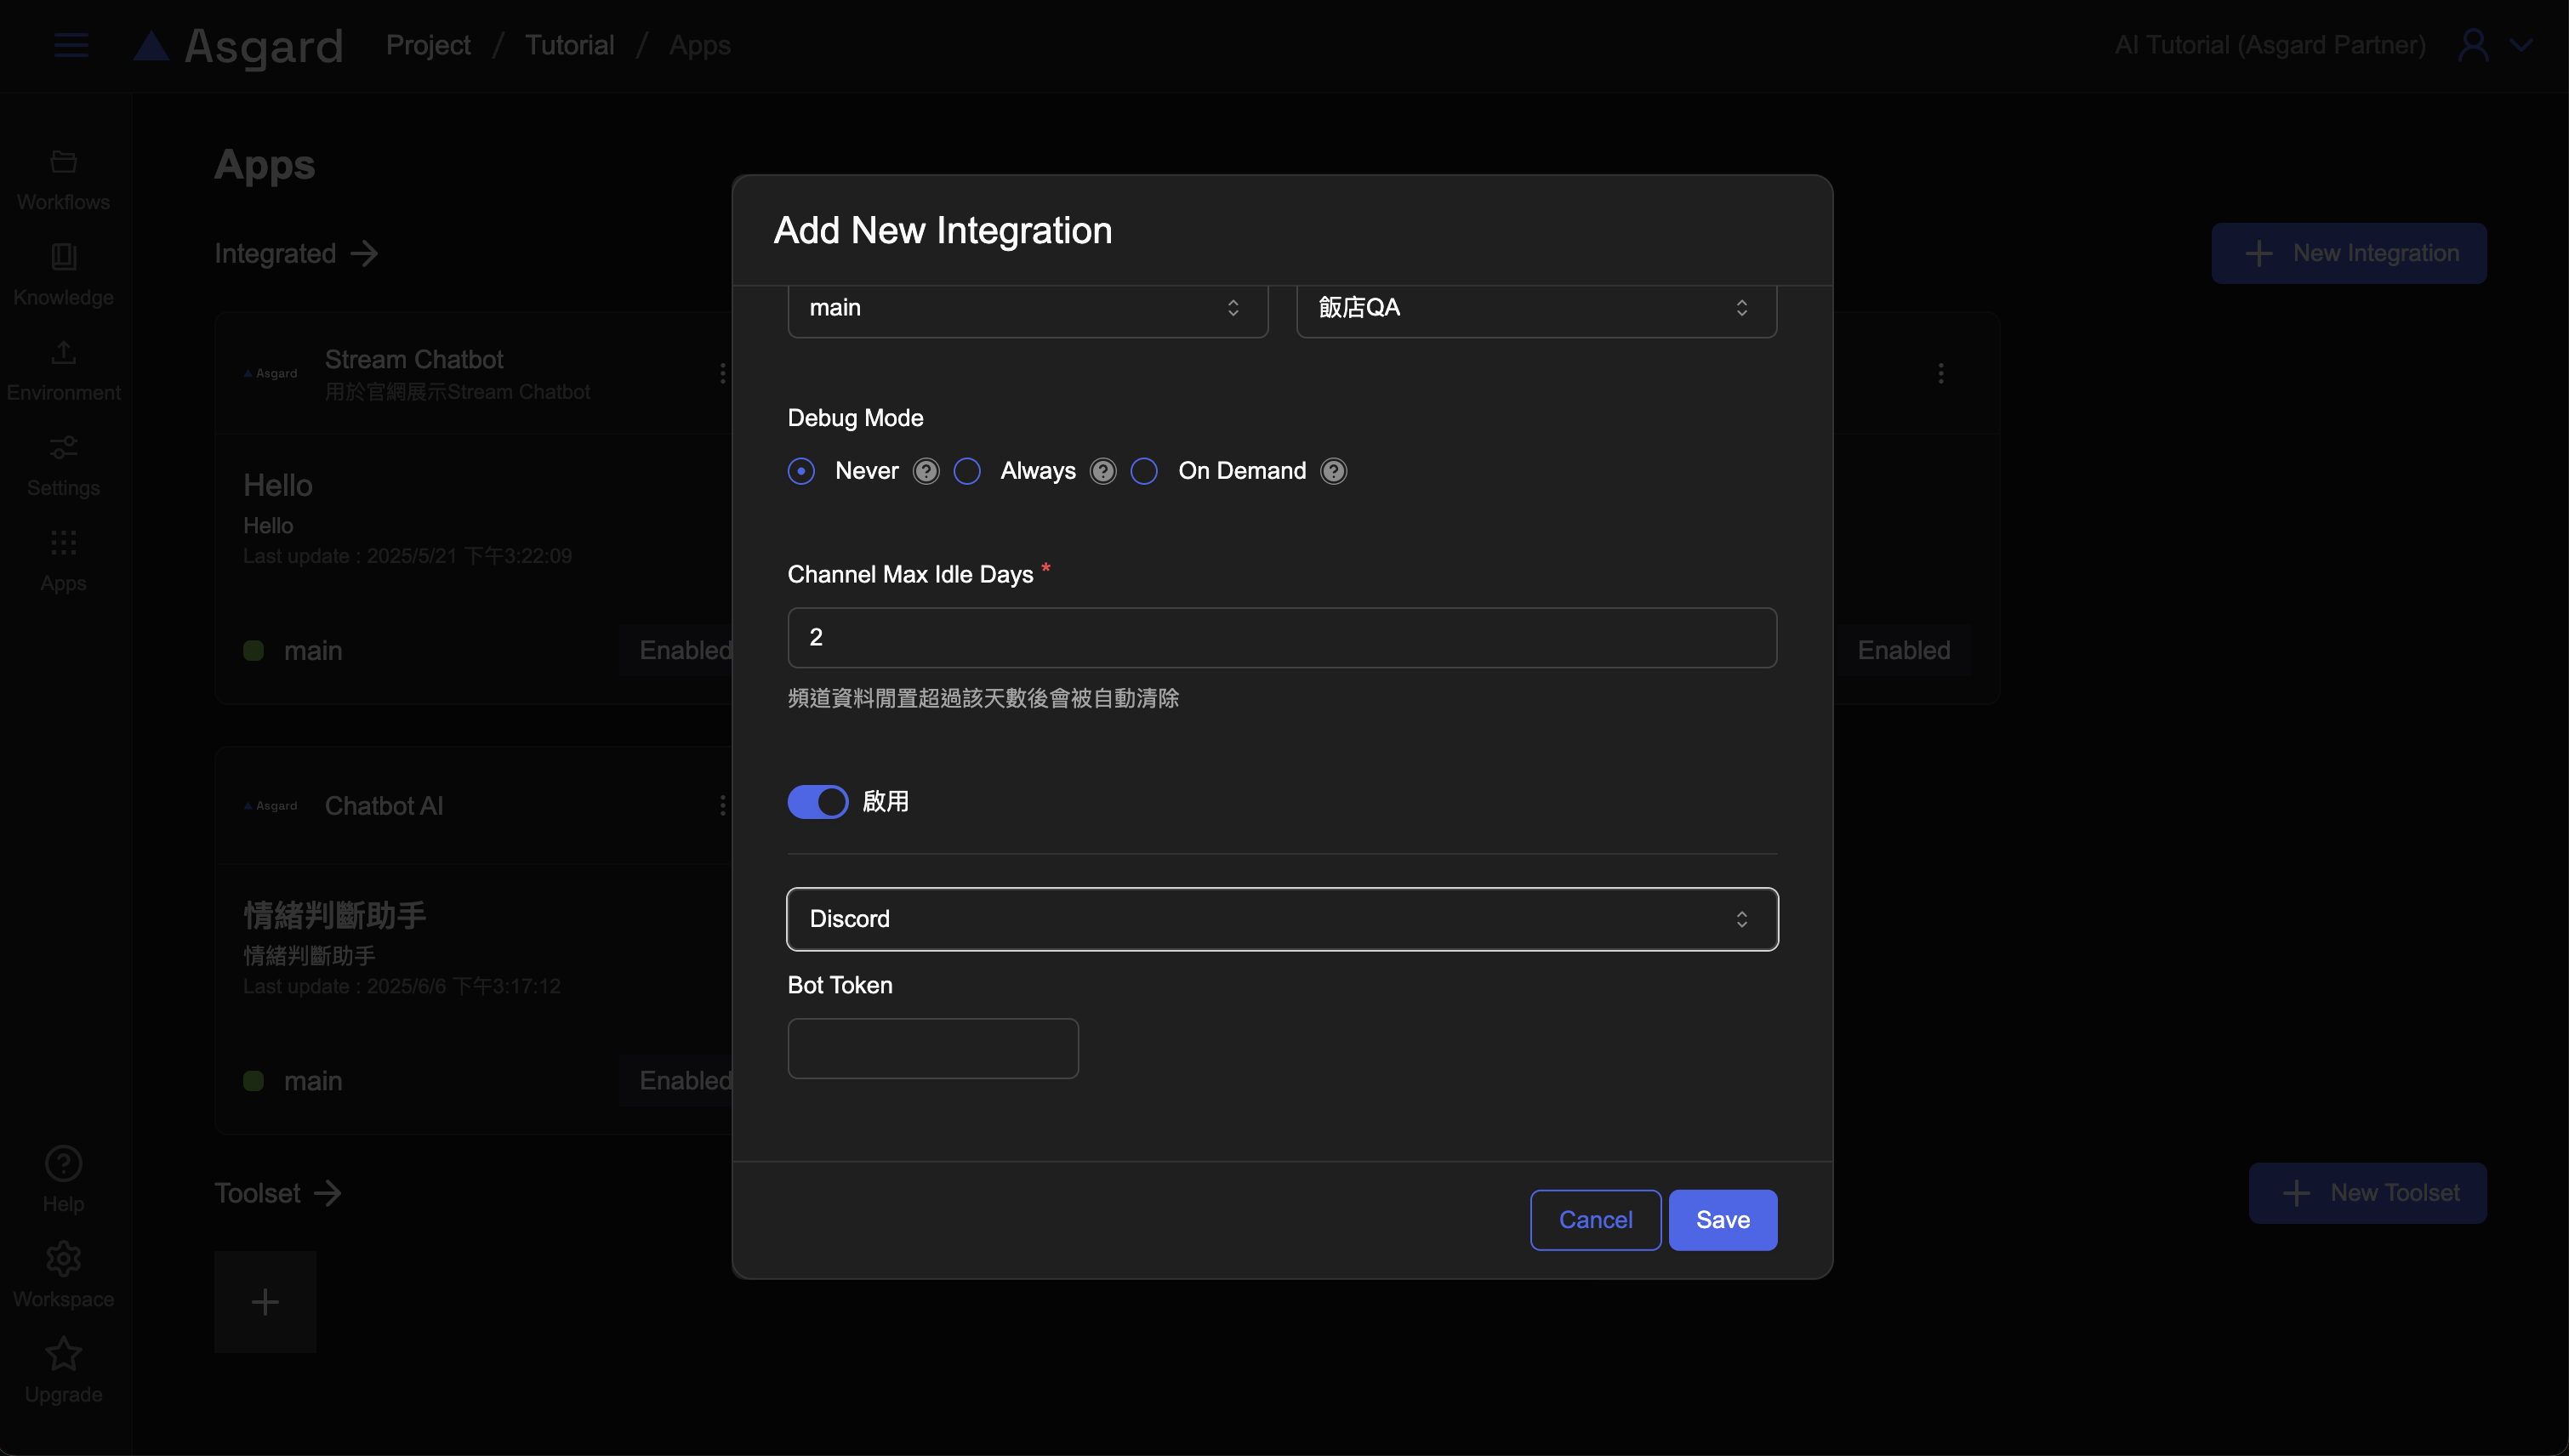Click the Cancel button
Viewport: 2569px width, 1456px height.
(1595, 1220)
